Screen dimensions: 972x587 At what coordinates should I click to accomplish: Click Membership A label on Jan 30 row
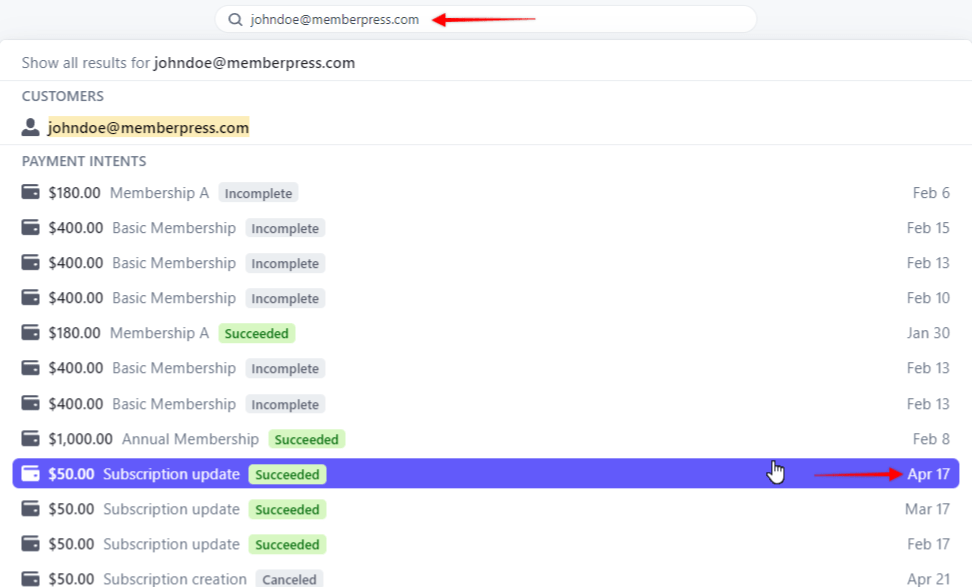[159, 333]
